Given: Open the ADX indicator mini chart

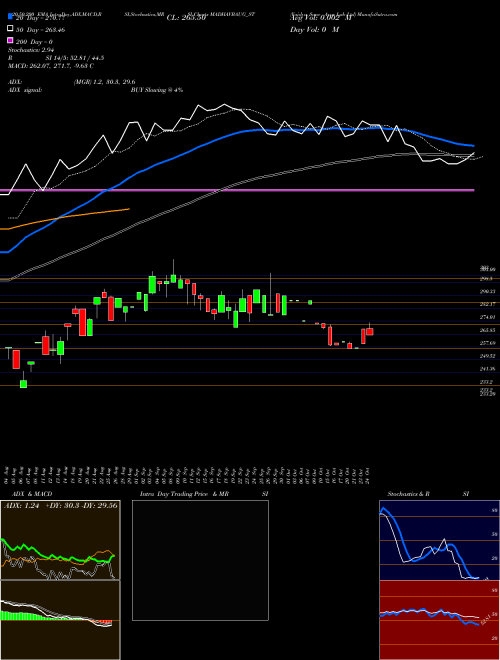Looking at the screenshot, I should (x=60, y=540).
